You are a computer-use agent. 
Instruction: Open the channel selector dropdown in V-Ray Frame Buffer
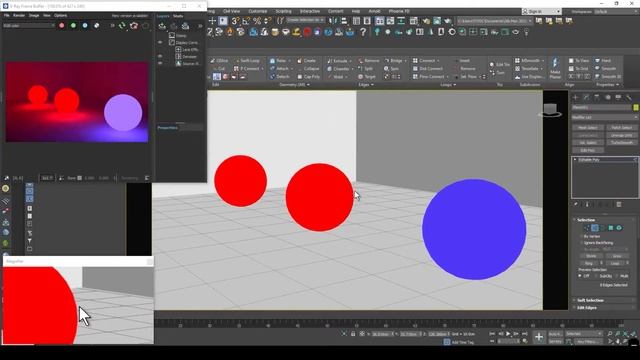click(29, 25)
